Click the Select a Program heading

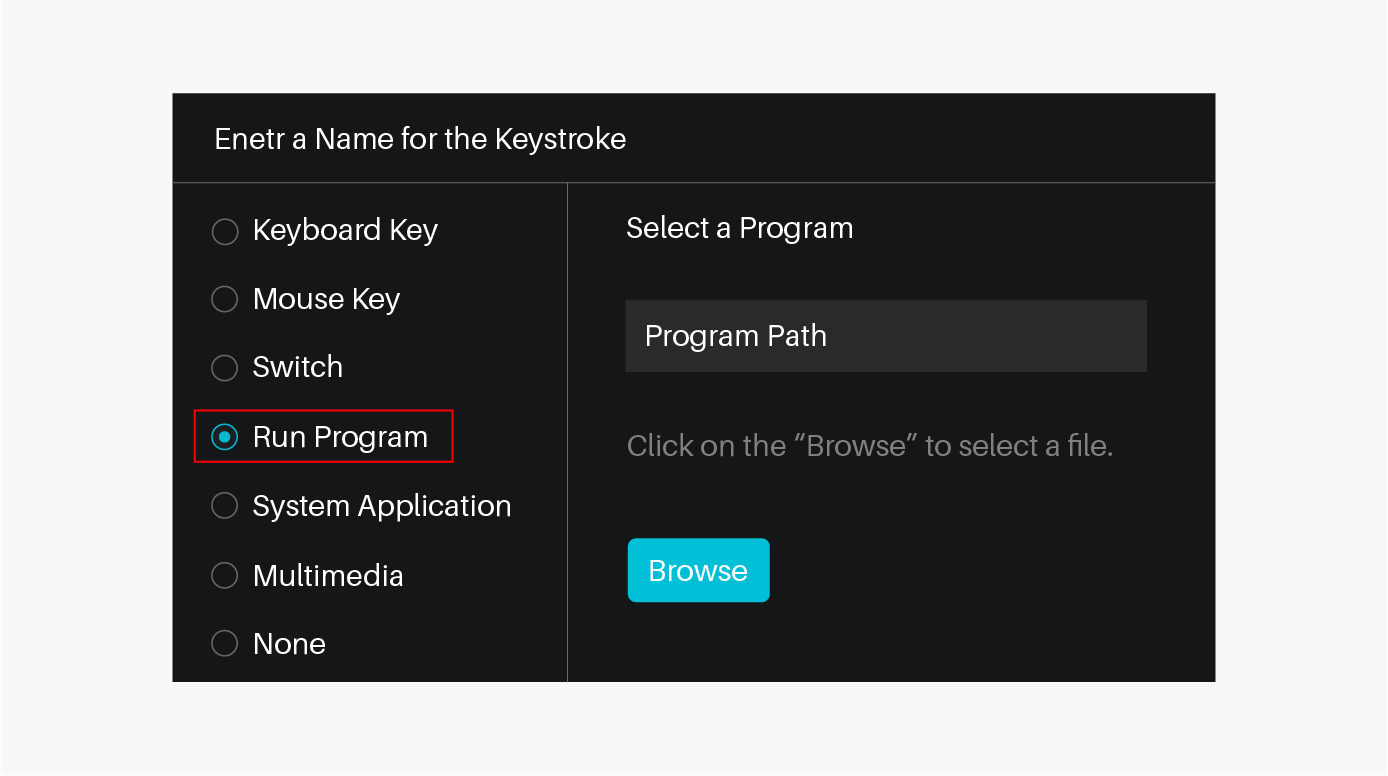click(739, 228)
